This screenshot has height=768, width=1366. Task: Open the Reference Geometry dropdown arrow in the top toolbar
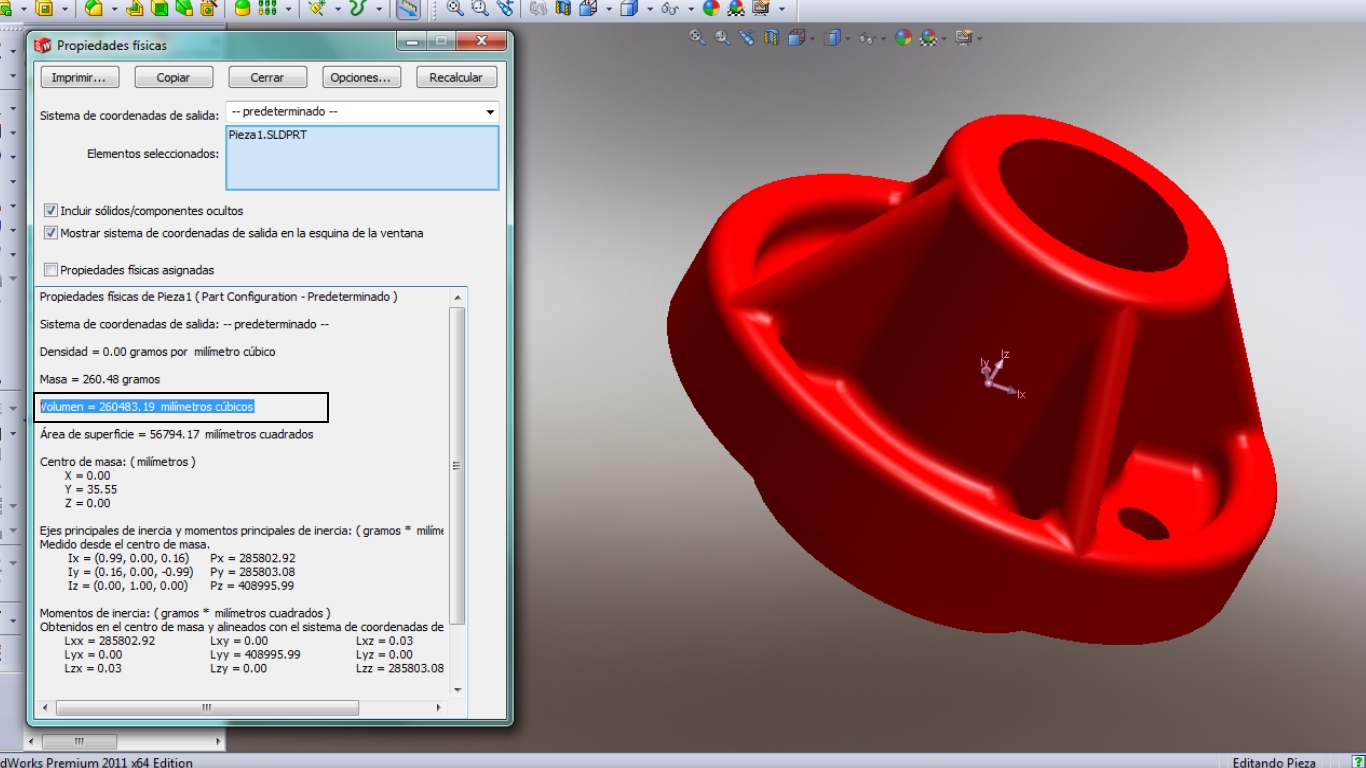click(338, 10)
